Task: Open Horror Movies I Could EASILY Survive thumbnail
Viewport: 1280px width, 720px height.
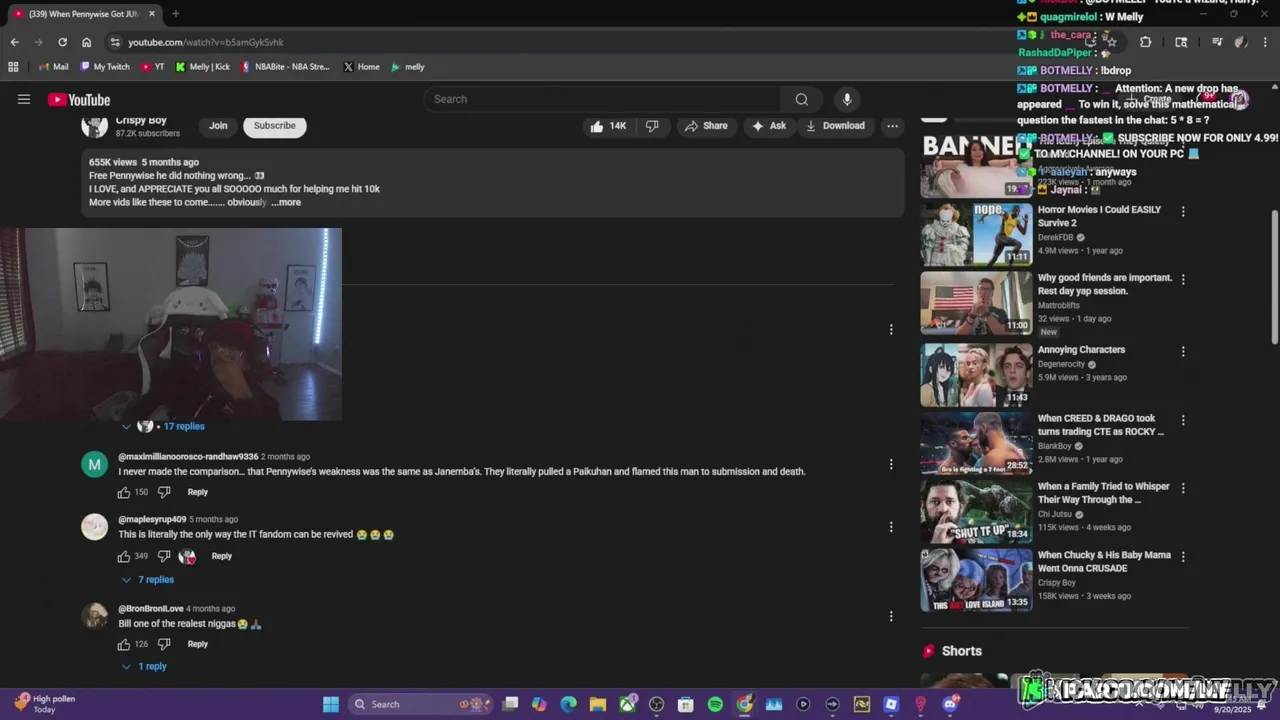Action: [x=976, y=234]
